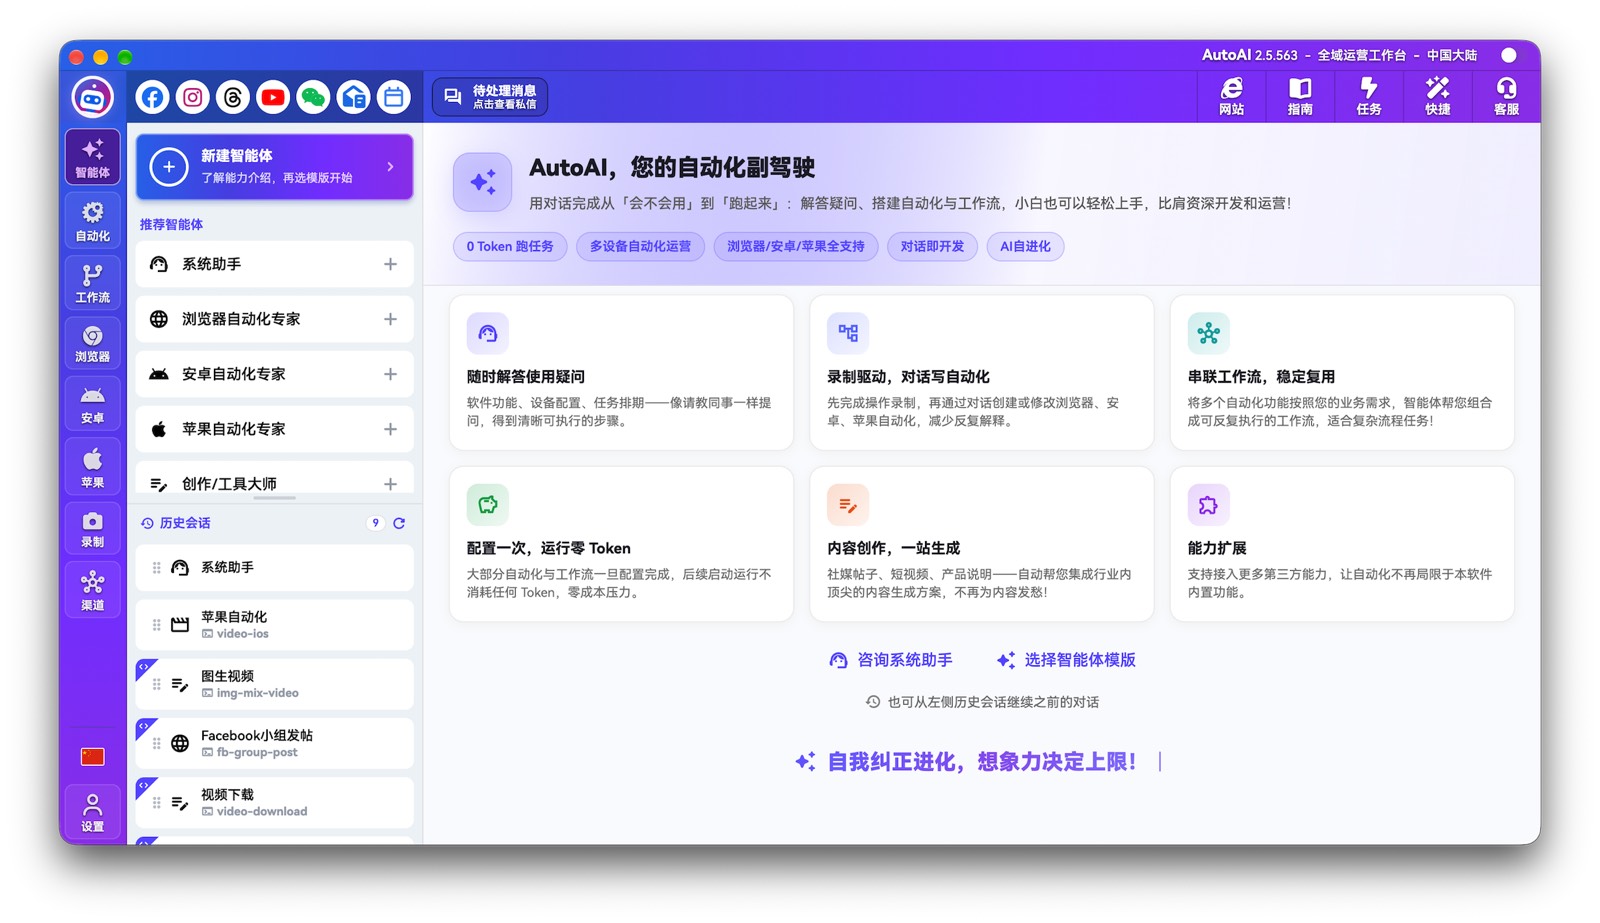Open the Facebook小组发帖 history conversation
This screenshot has width=1600, height=923.
pyautogui.click(x=275, y=743)
